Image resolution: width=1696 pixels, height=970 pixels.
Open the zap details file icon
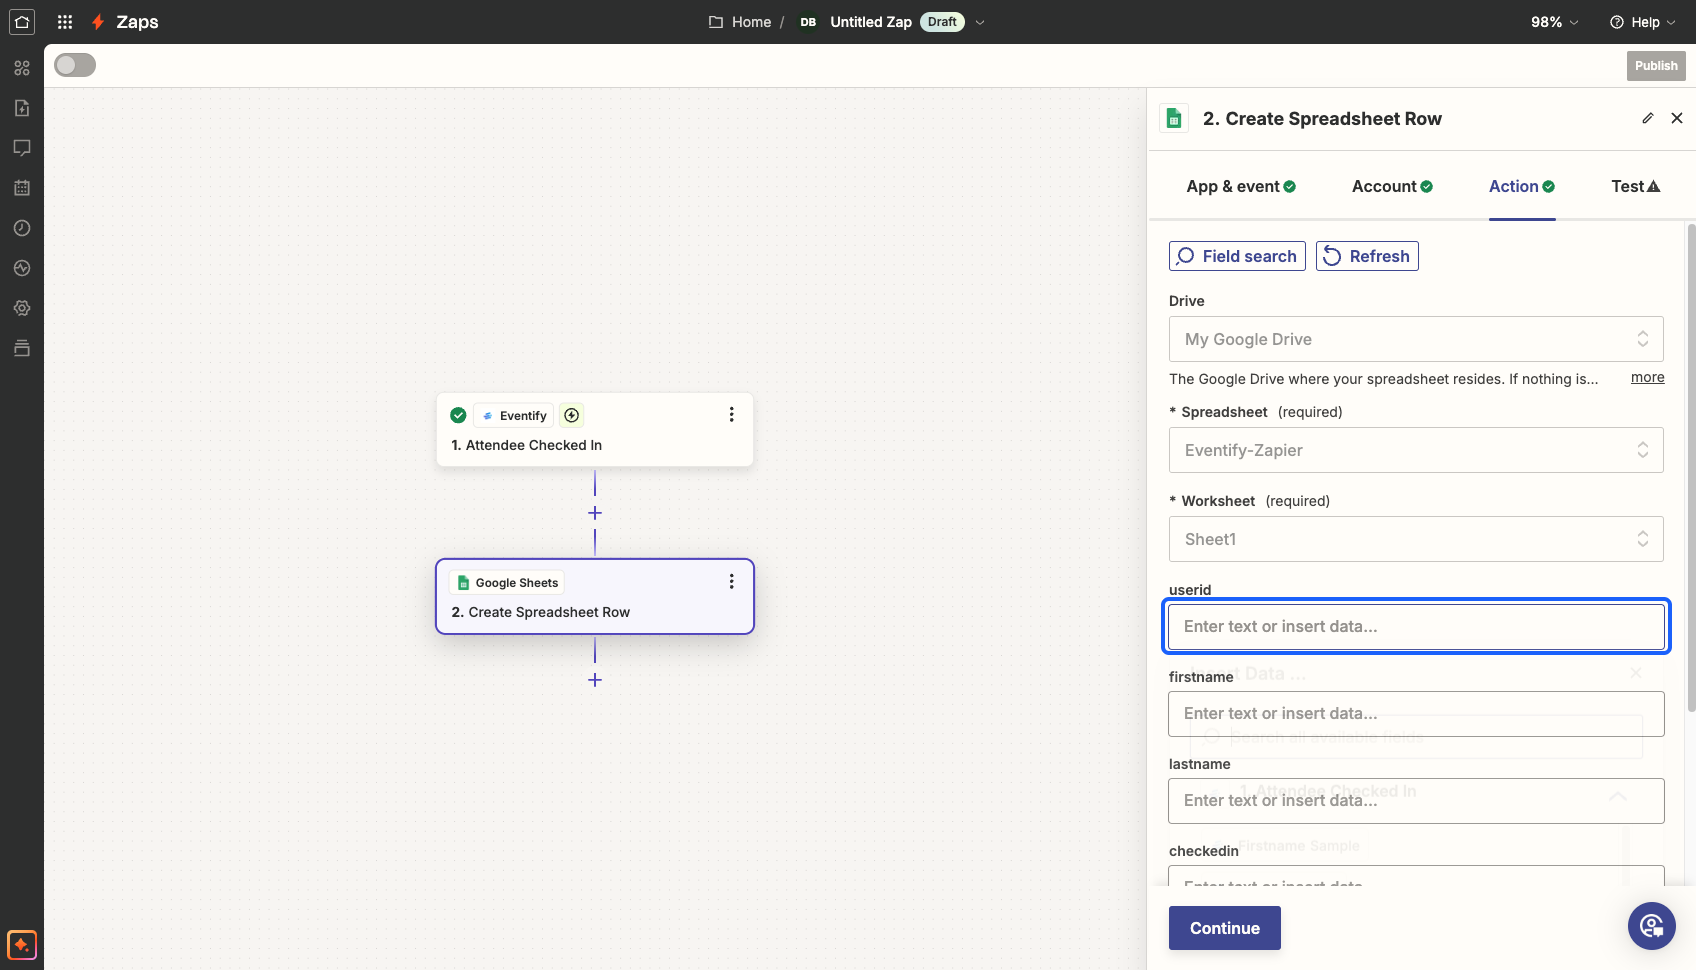point(22,108)
